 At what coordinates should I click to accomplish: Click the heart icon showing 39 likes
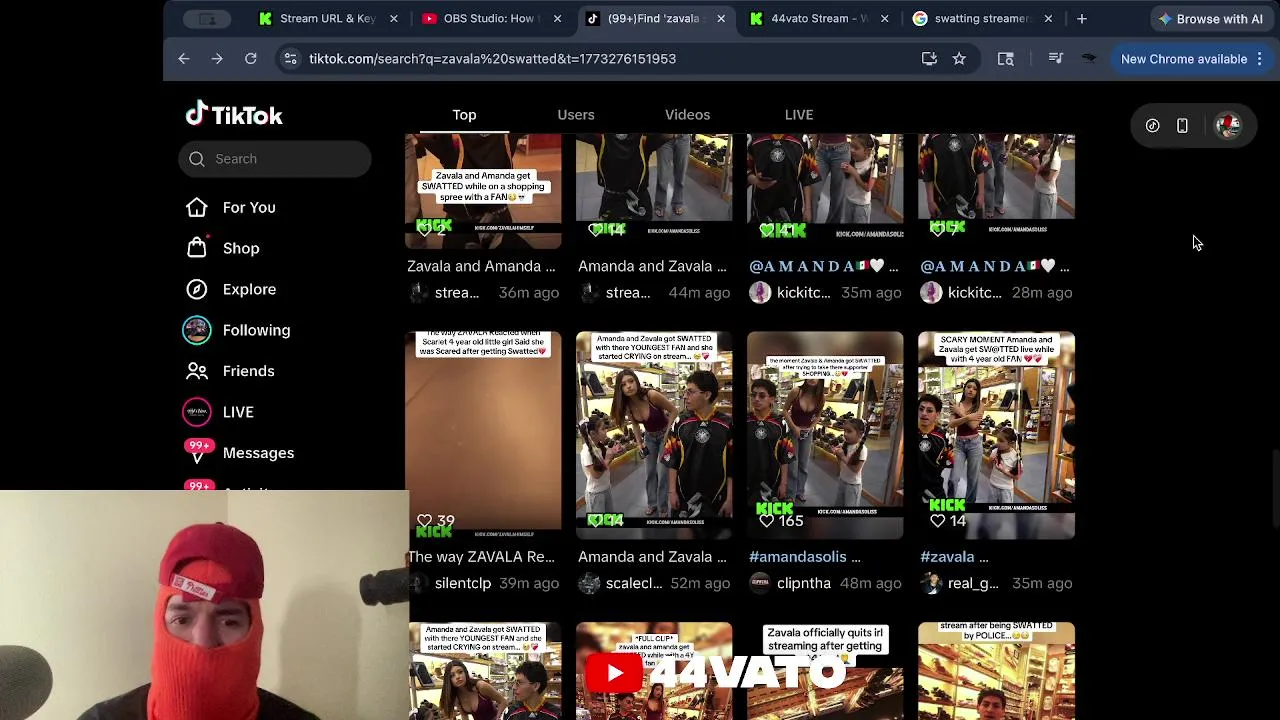424,521
